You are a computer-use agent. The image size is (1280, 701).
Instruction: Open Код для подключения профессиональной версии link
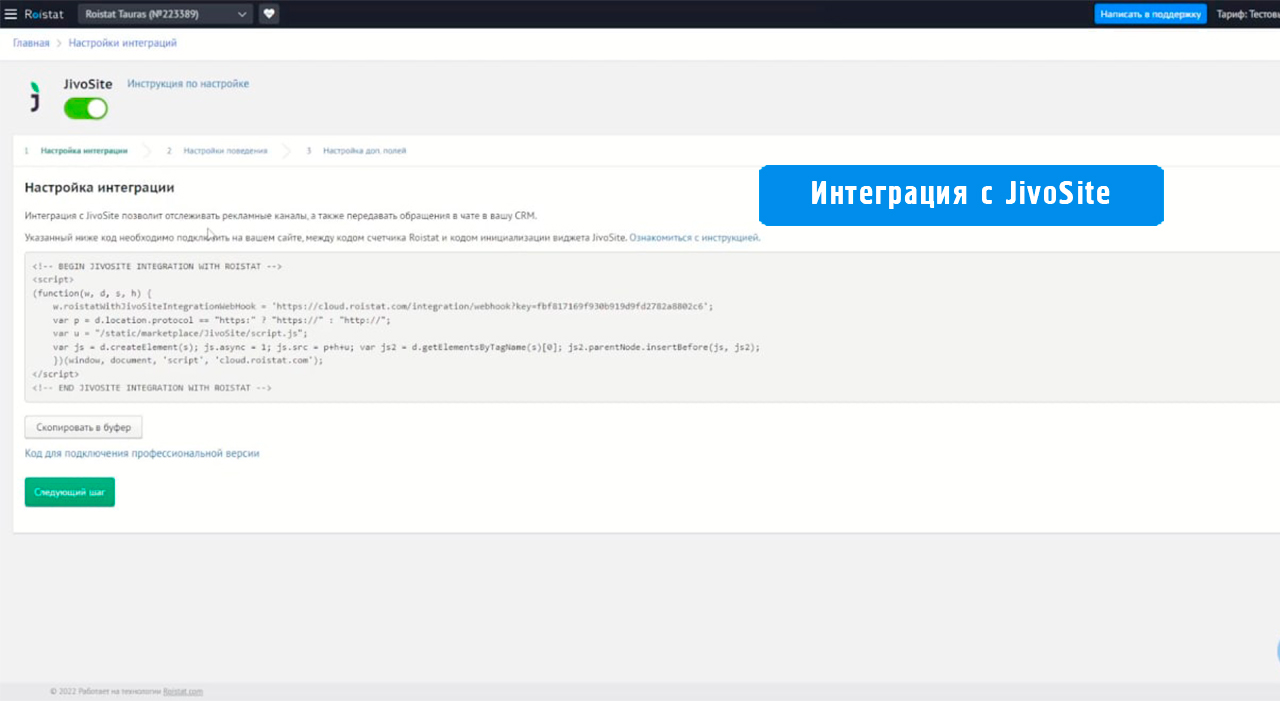142,453
